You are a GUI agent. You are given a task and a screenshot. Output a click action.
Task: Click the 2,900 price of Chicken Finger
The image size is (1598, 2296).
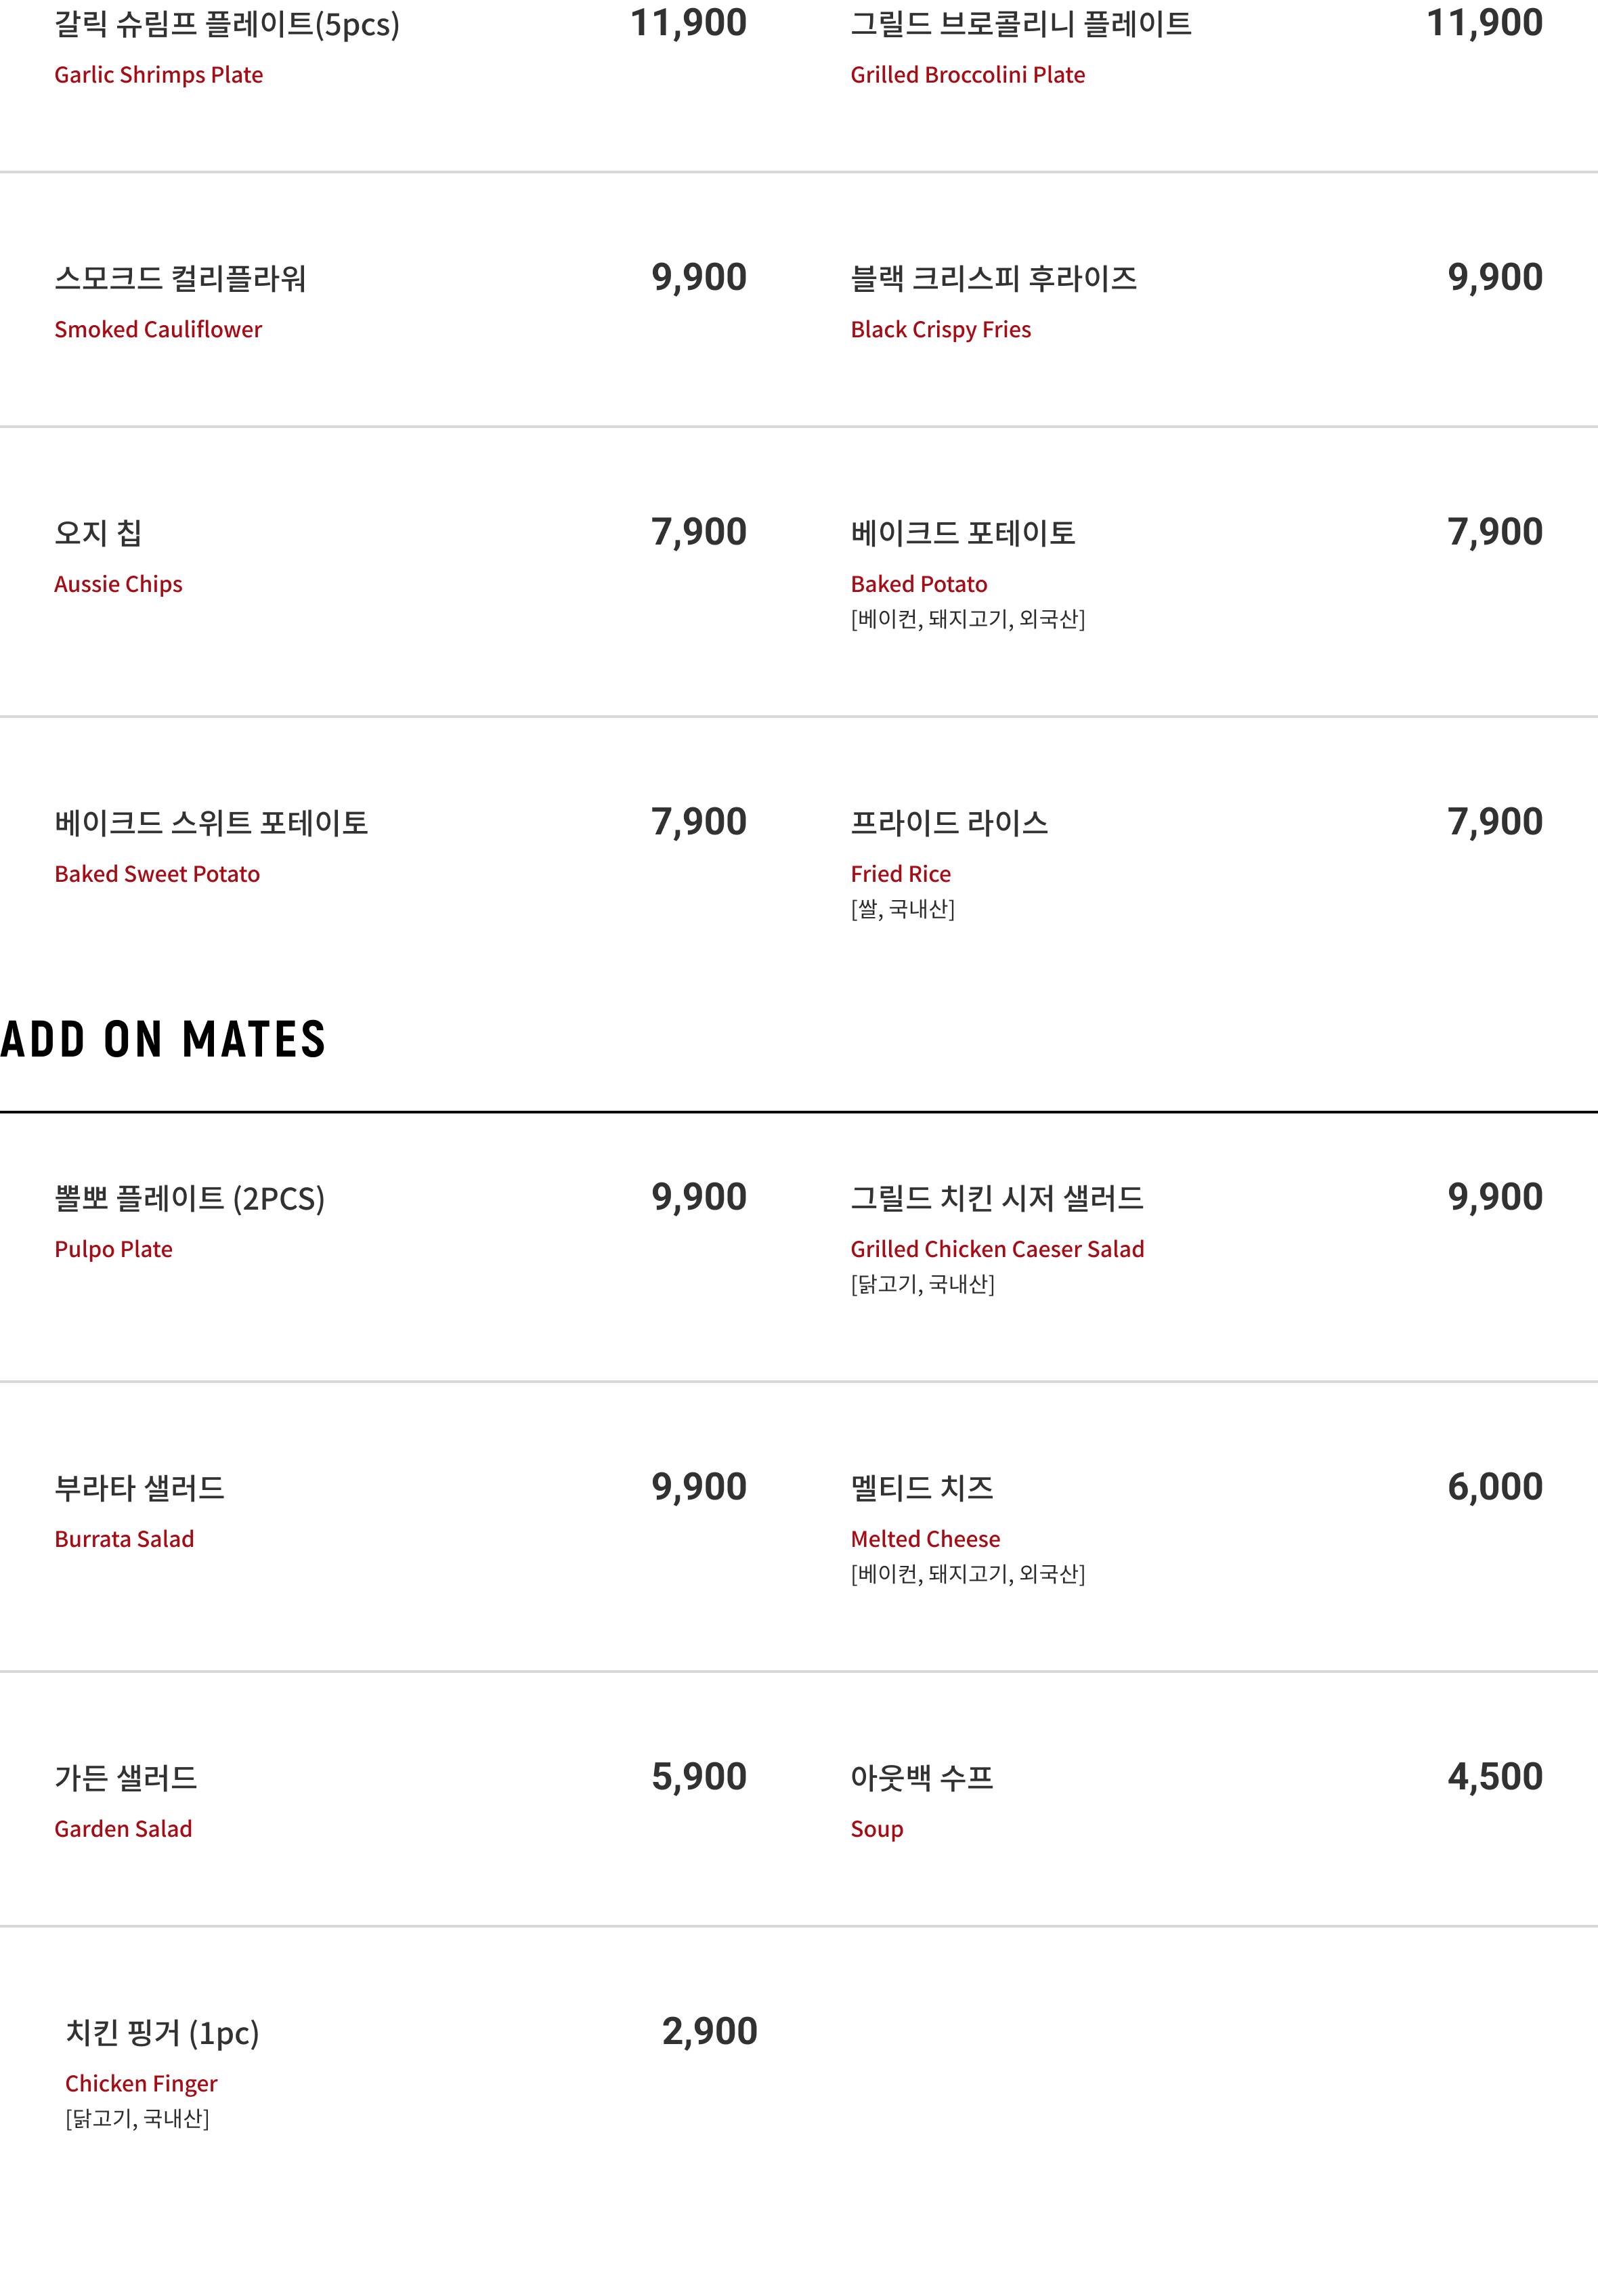(710, 2032)
